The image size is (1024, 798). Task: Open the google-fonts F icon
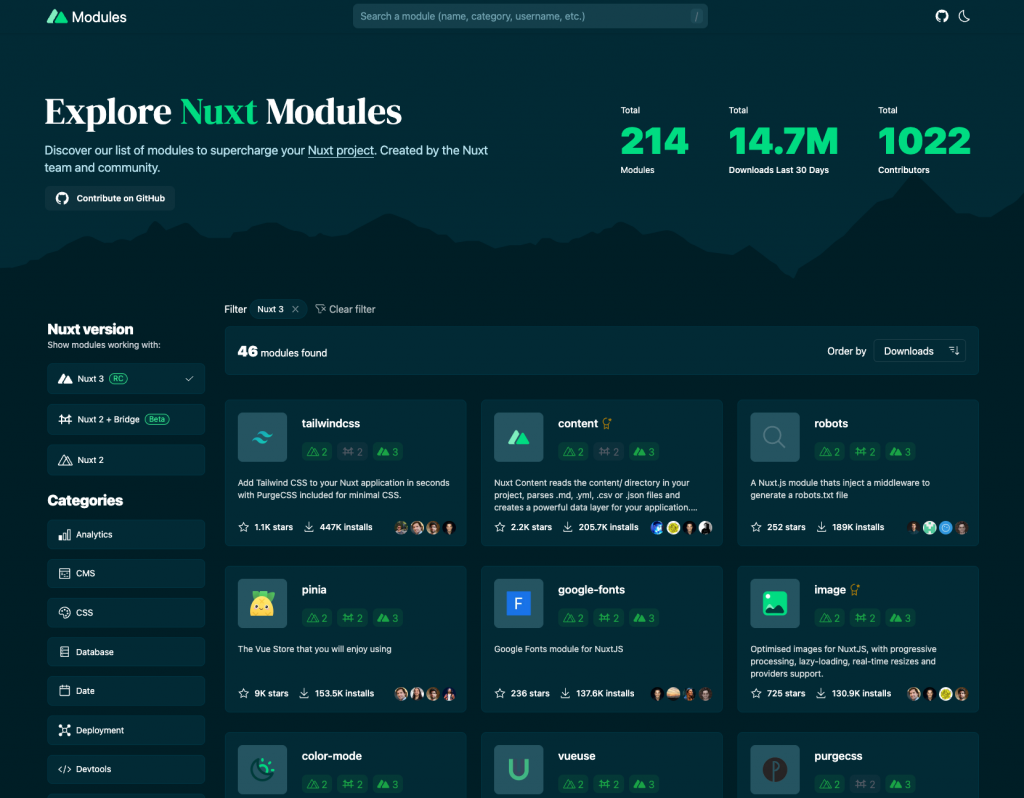[x=519, y=603]
